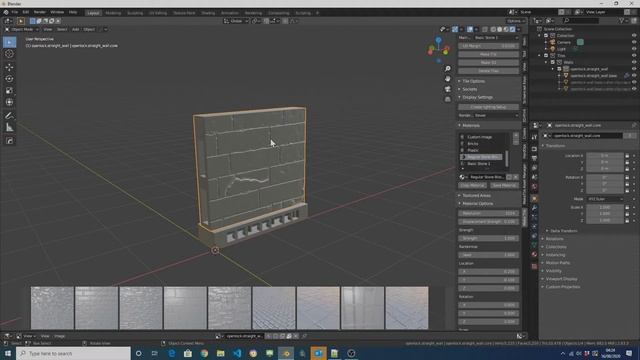Click the Copy Material button
Screen dimensions: 640x360
(x=472, y=185)
